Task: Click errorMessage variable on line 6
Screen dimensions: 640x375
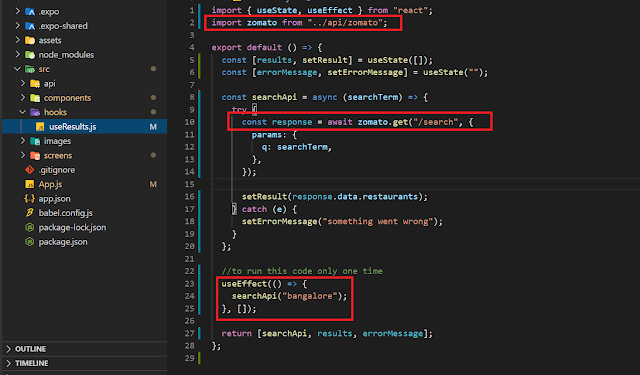Action: click(x=287, y=72)
